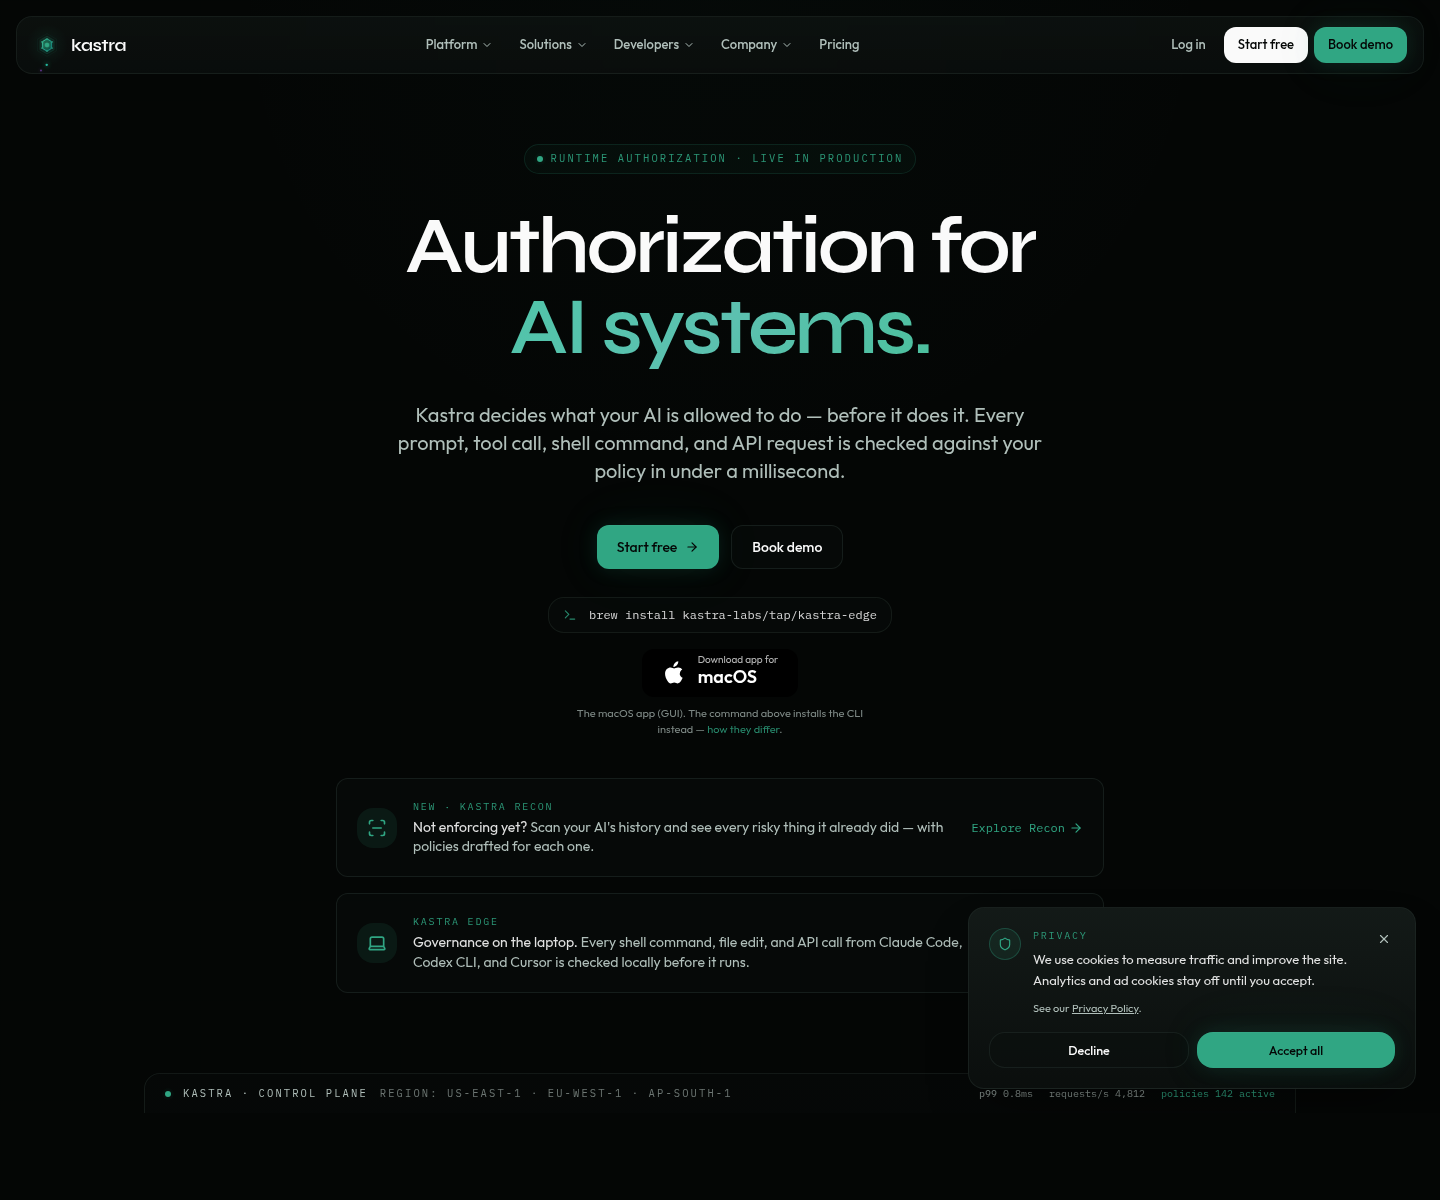Close the privacy cookie banner

1384,939
